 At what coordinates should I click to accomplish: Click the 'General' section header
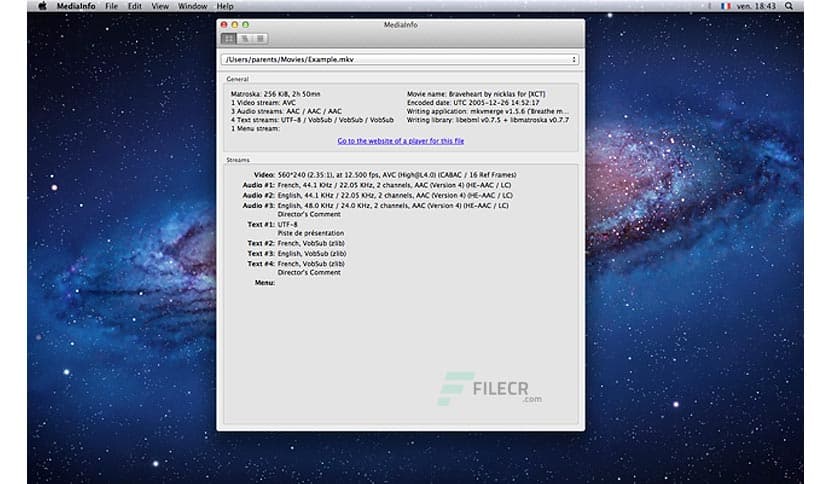click(x=237, y=79)
